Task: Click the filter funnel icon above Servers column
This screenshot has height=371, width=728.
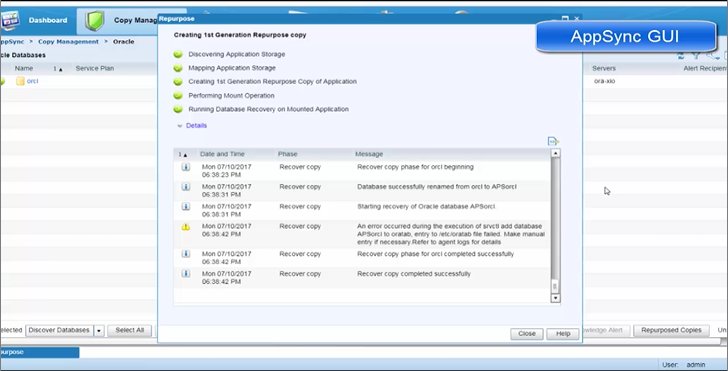Action: (696, 56)
